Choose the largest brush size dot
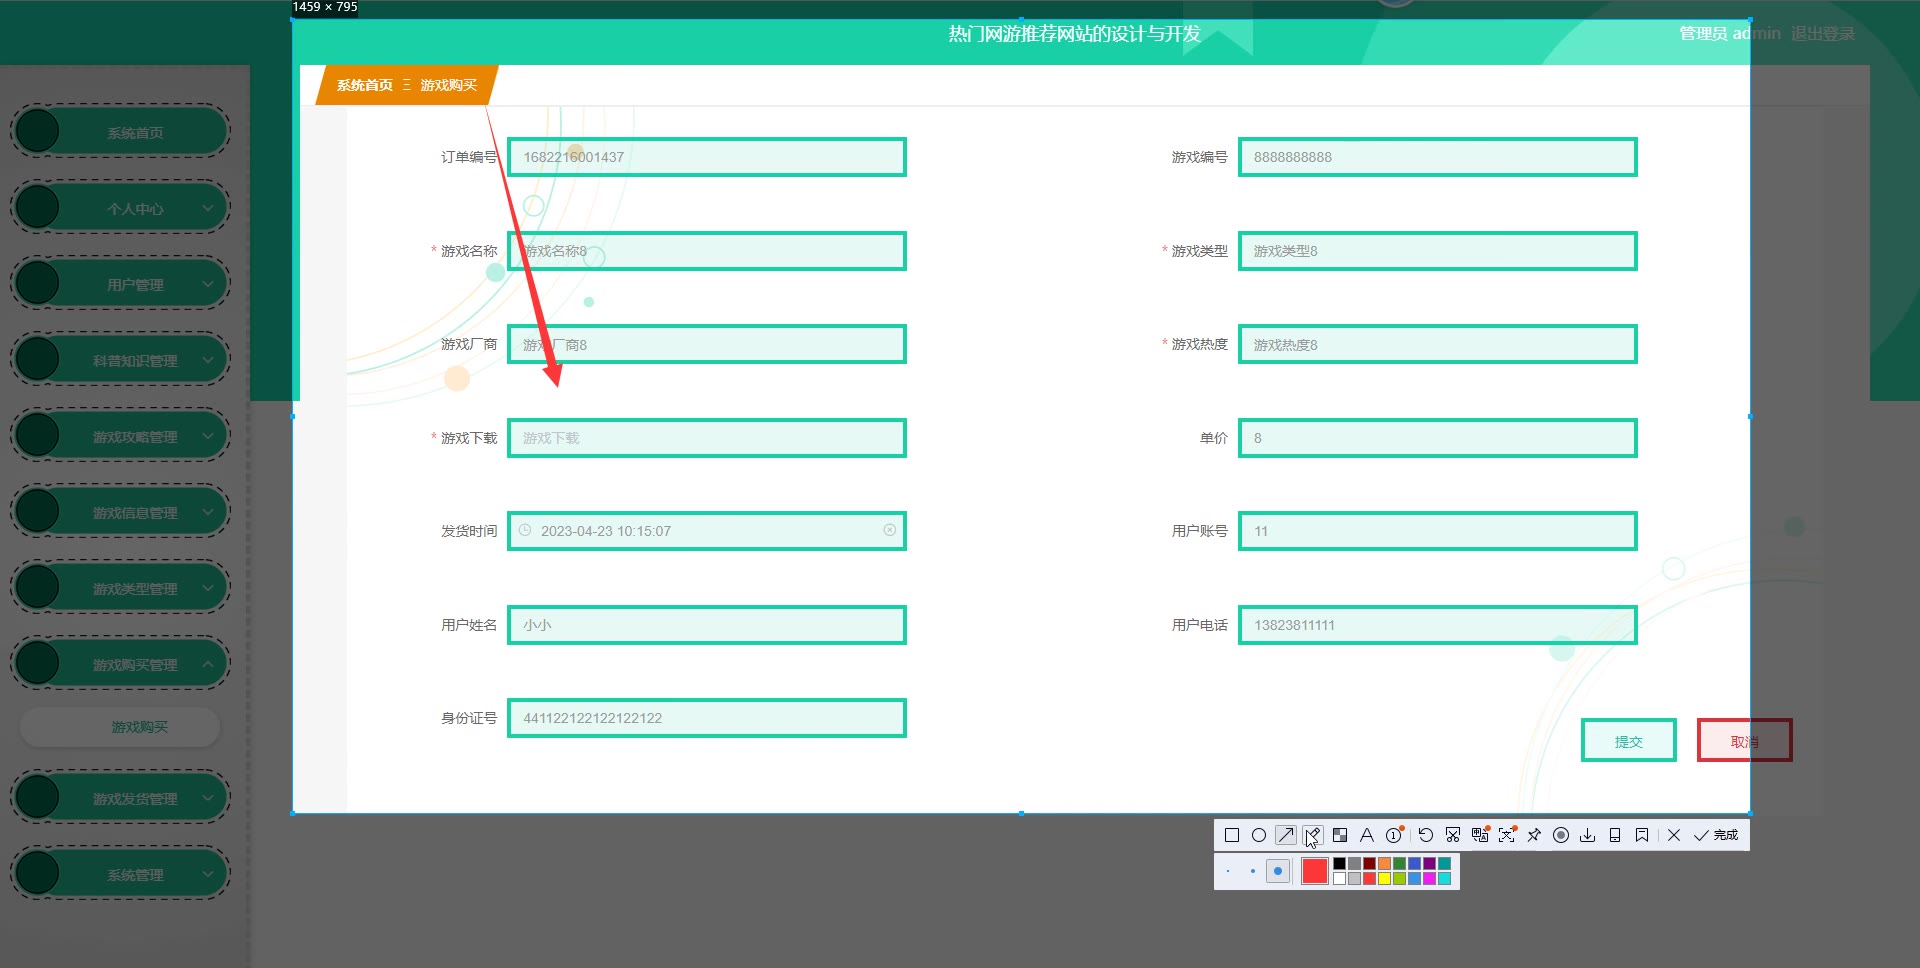The width and height of the screenshot is (1920, 968). click(x=1278, y=871)
